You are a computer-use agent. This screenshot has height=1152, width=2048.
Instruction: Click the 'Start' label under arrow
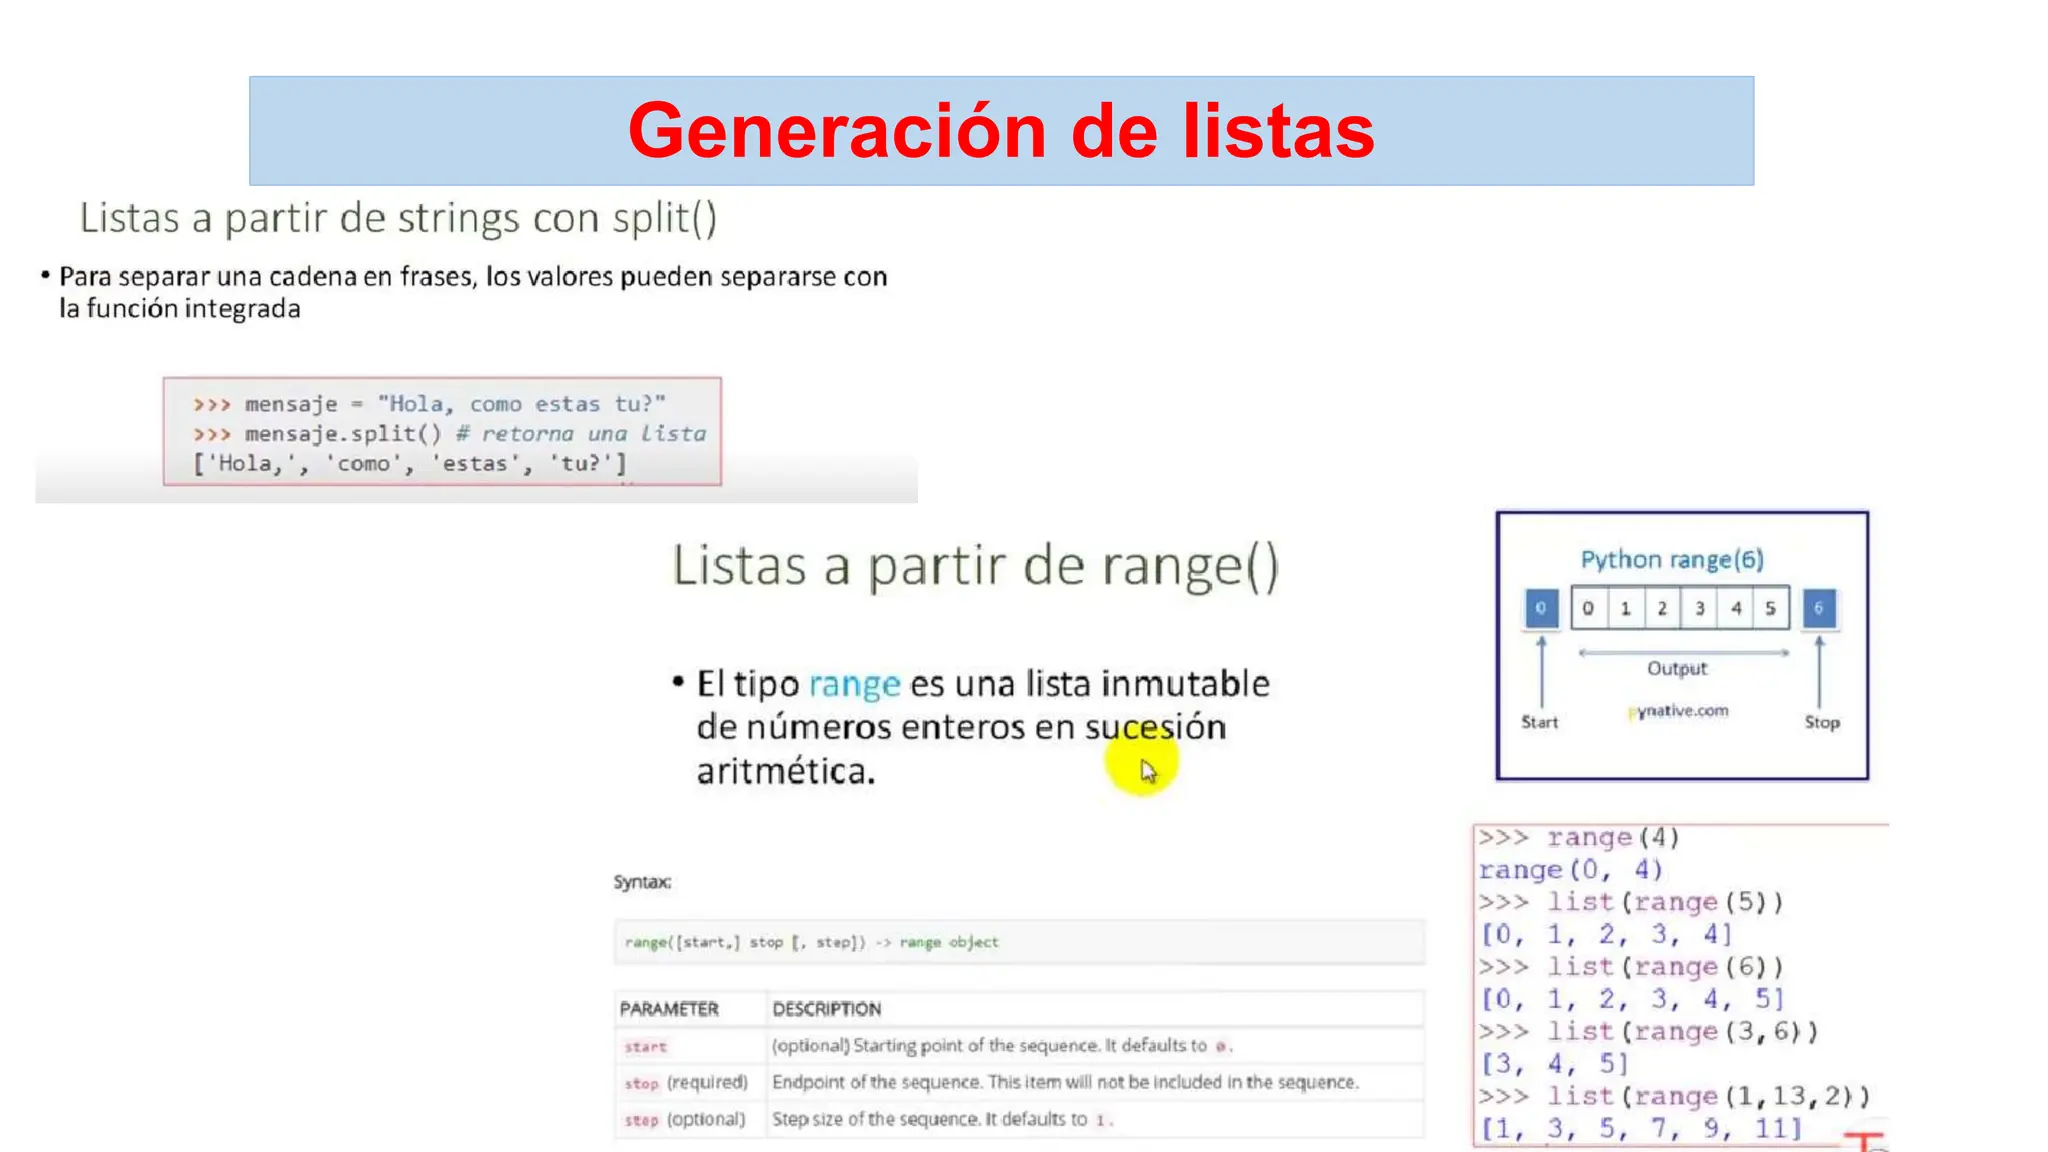coord(1540,722)
